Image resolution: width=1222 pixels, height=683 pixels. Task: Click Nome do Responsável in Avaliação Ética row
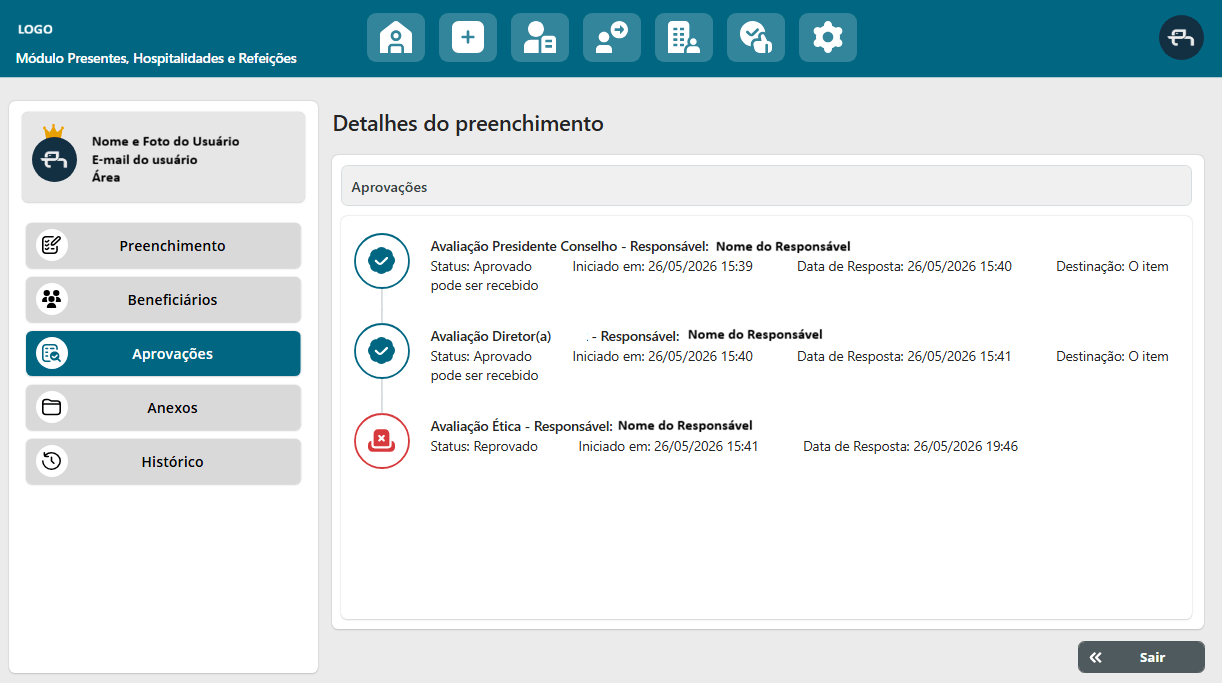click(x=685, y=426)
